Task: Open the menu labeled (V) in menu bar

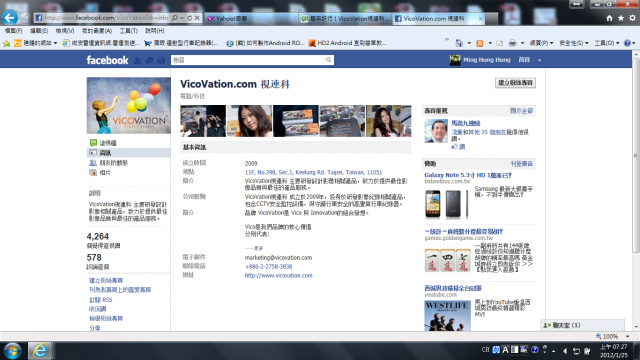Action: 64,31
